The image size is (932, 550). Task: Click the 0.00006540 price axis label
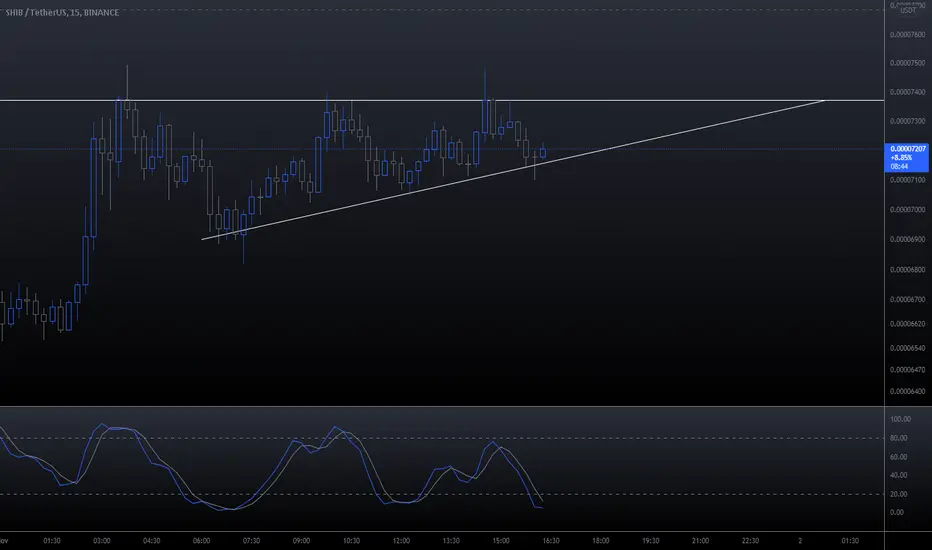coord(908,348)
